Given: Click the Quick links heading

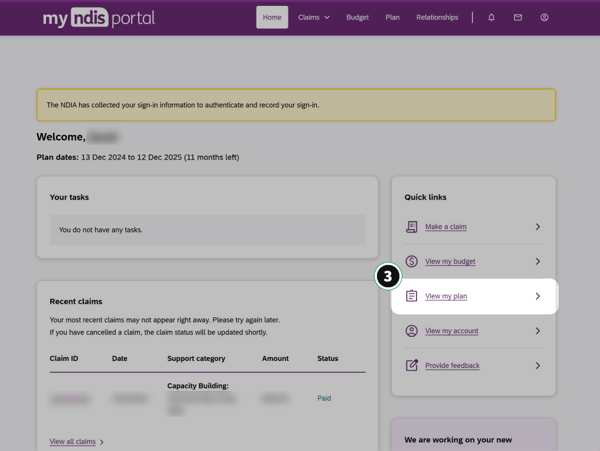Looking at the screenshot, I should 425,197.
